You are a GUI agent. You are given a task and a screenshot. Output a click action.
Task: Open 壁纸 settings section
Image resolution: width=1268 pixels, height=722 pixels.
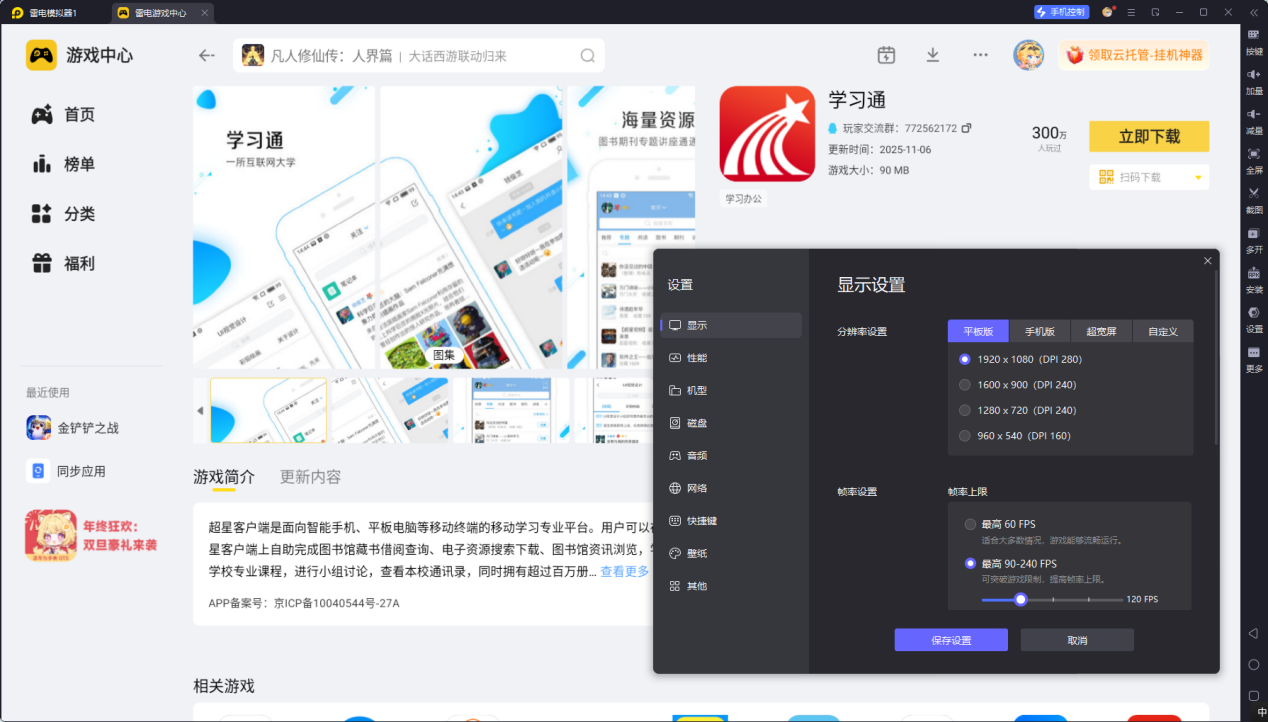(x=731, y=553)
